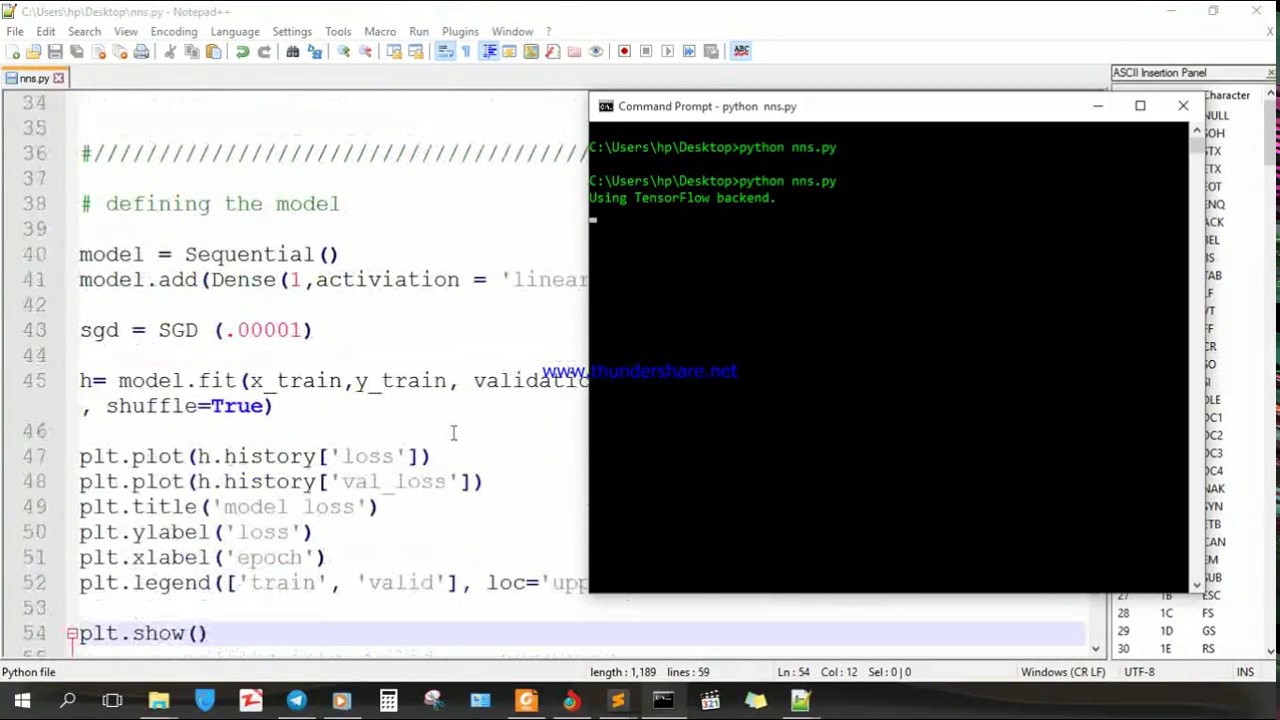The height and width of the screenshot is (720, 1280).
Task: Open the Windows Start menu
Action: pyautogui.click(x=22, y=701)
